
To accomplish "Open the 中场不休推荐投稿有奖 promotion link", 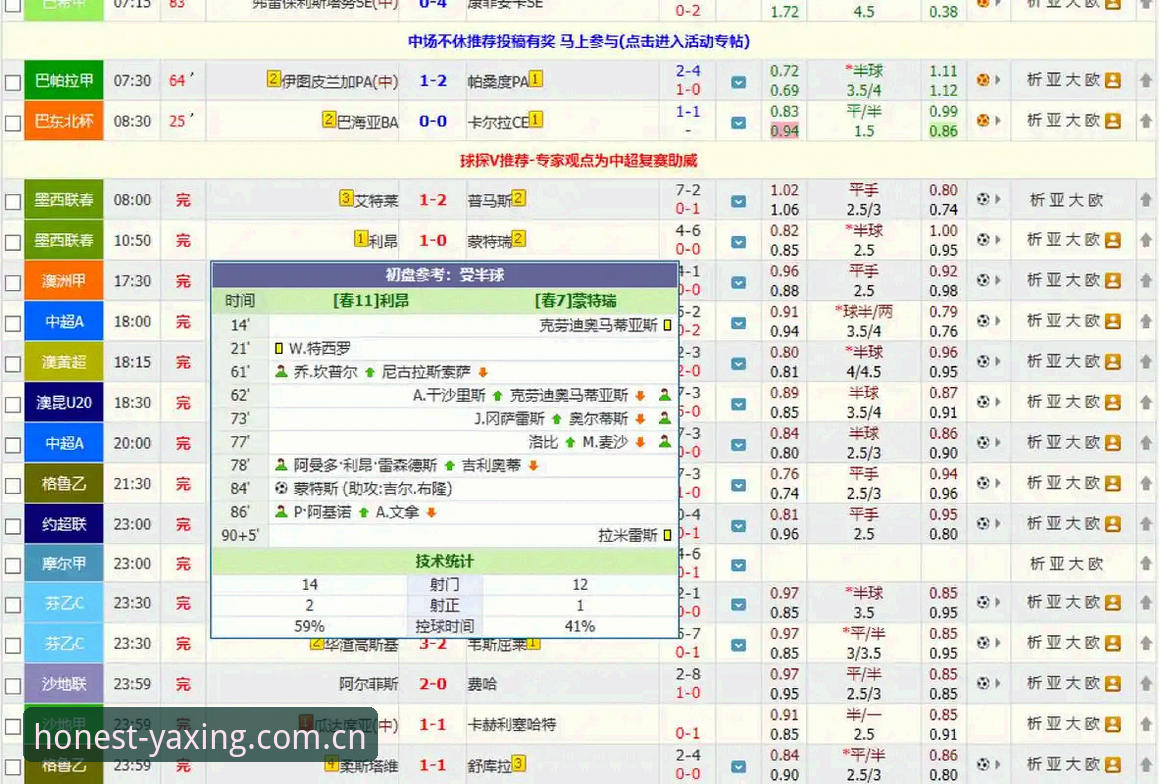I will 579,41.
